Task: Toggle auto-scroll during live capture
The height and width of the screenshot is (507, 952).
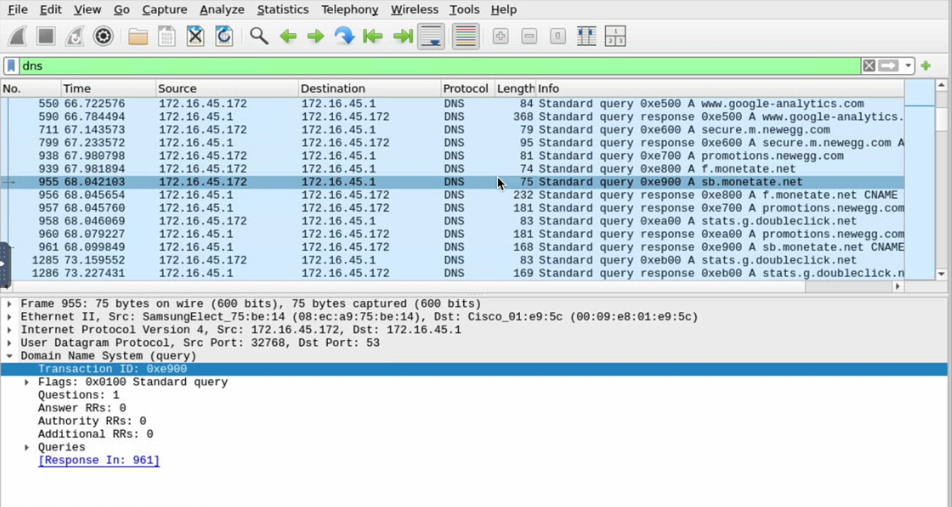Action: 432,37
